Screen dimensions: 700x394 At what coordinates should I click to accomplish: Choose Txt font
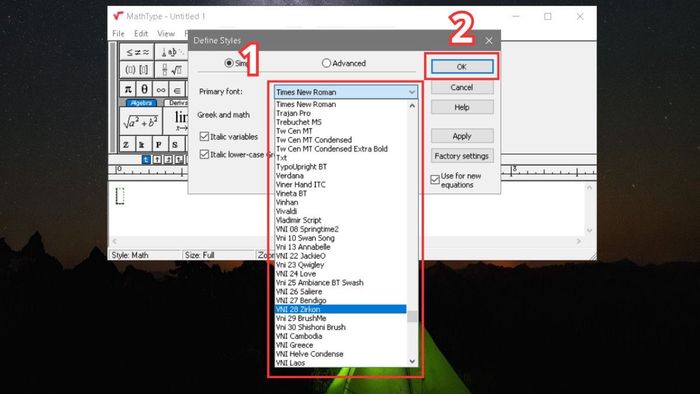click(341, 158)
